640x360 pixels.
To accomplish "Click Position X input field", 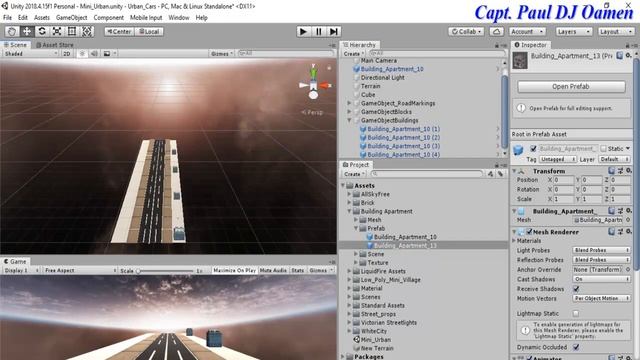I will point(563,180).
